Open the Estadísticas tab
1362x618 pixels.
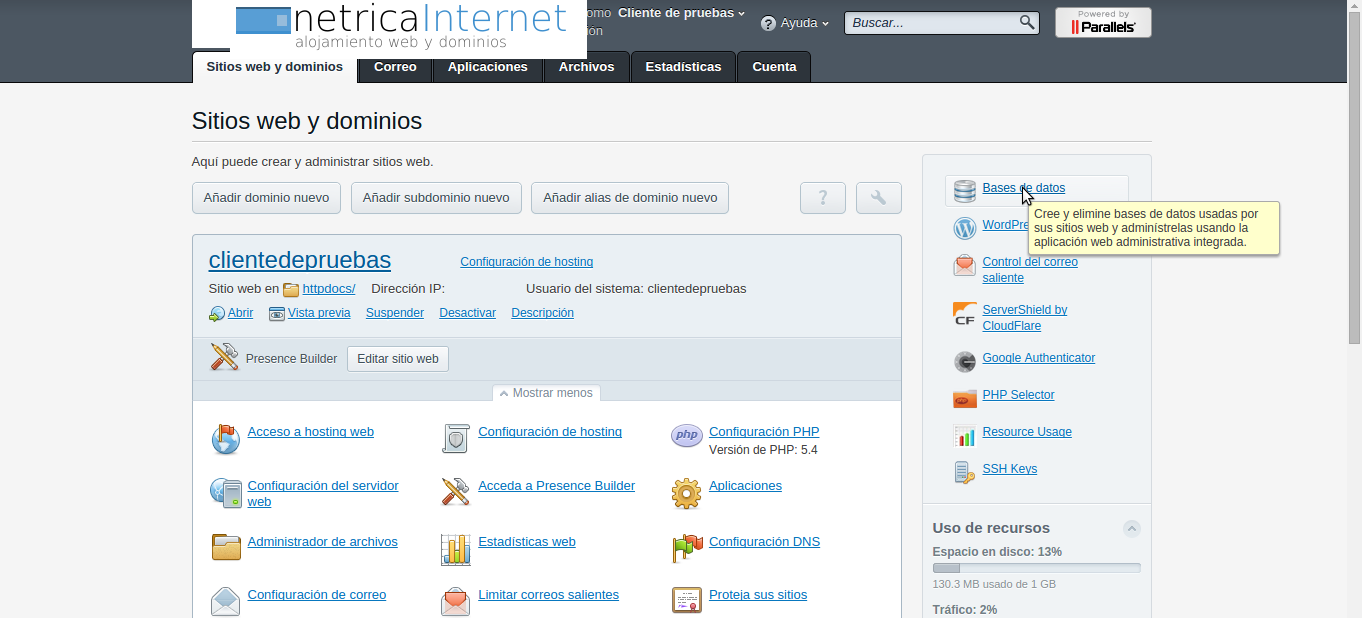(683, 67)
